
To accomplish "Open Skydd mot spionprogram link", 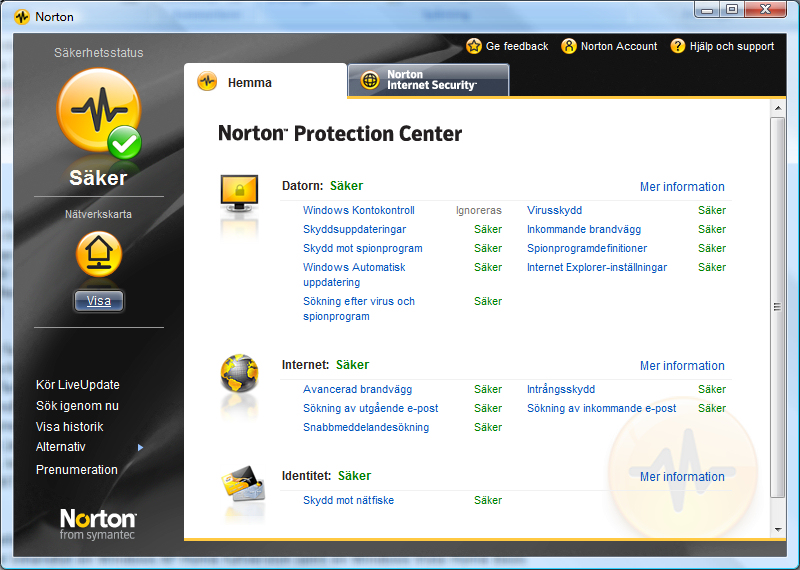I will (x=363, y=249).
